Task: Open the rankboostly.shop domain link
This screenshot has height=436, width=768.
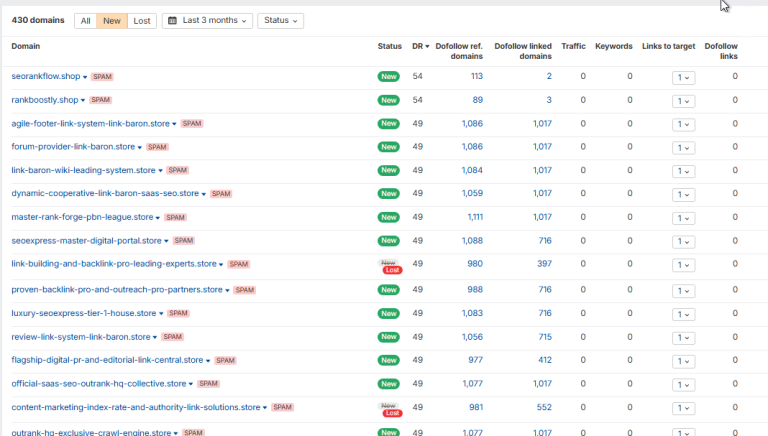Action: (45, 100)
